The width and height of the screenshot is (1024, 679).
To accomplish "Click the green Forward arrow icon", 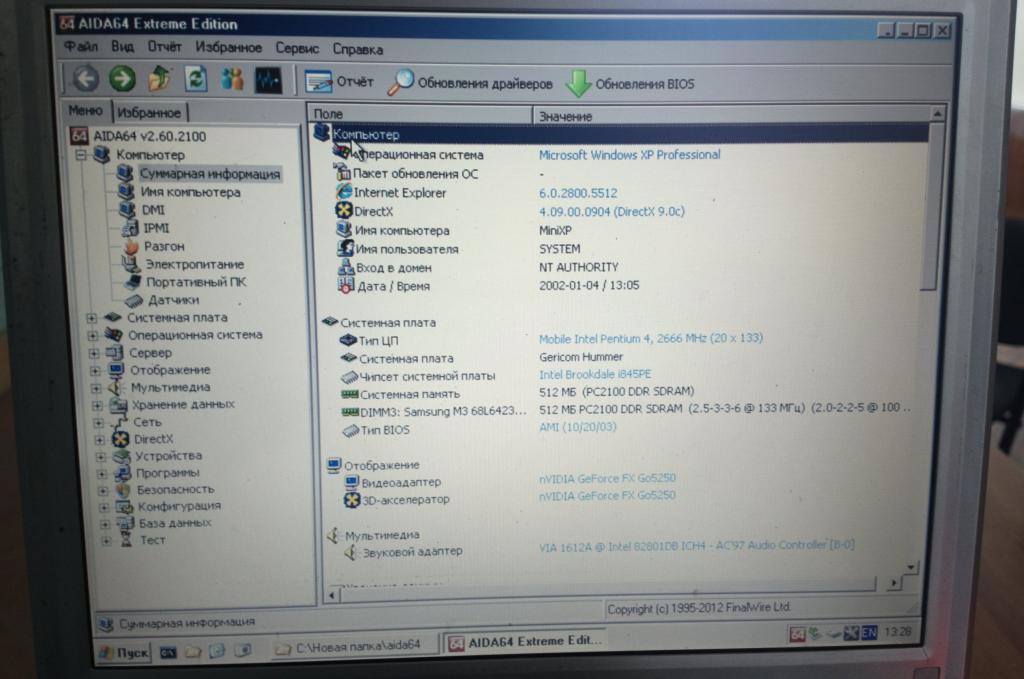I will pos(121,79).
